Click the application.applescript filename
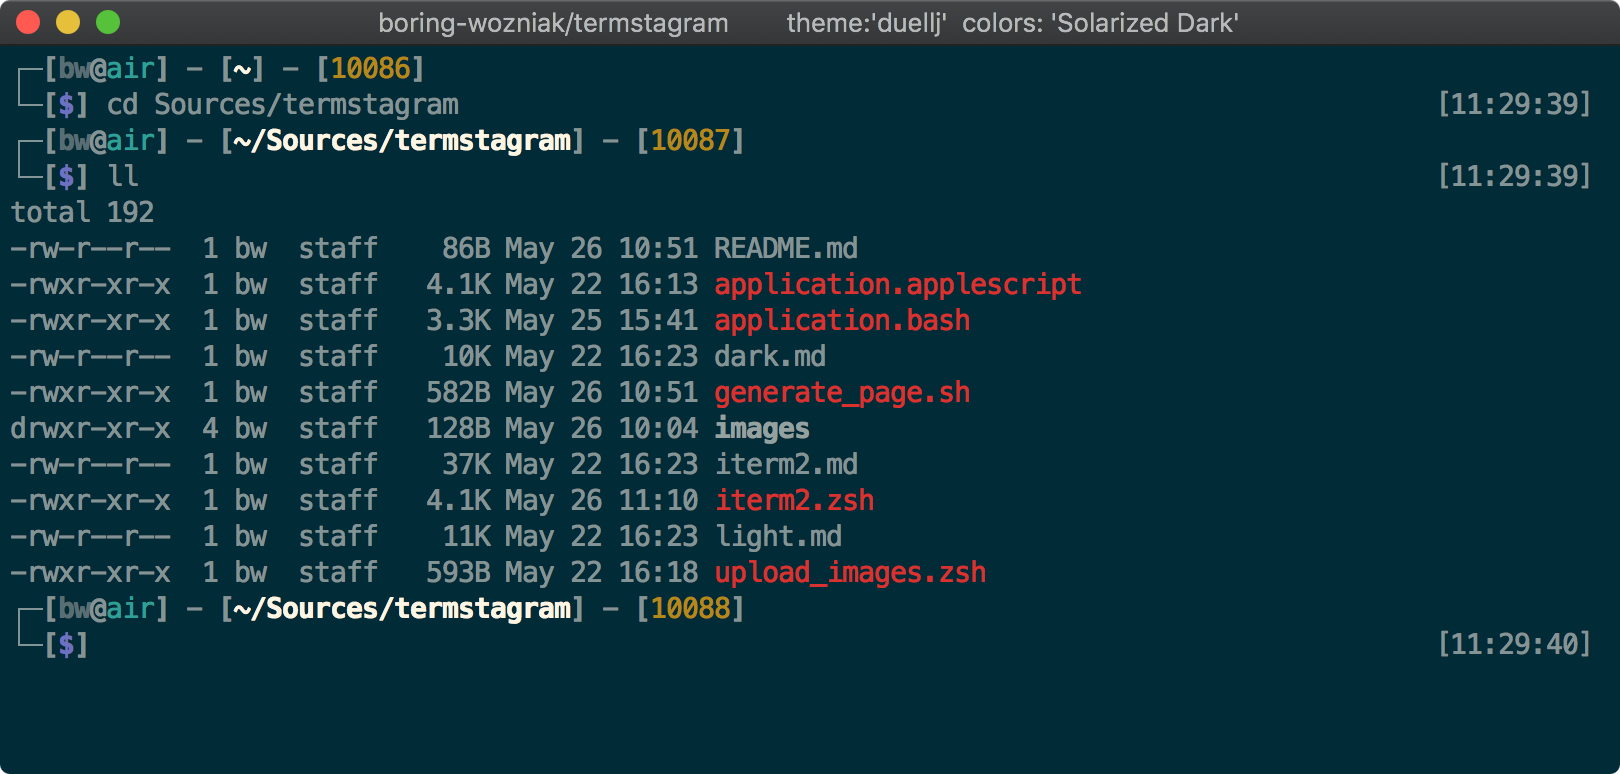The image size is (1620, 774). tap(897, 284)
